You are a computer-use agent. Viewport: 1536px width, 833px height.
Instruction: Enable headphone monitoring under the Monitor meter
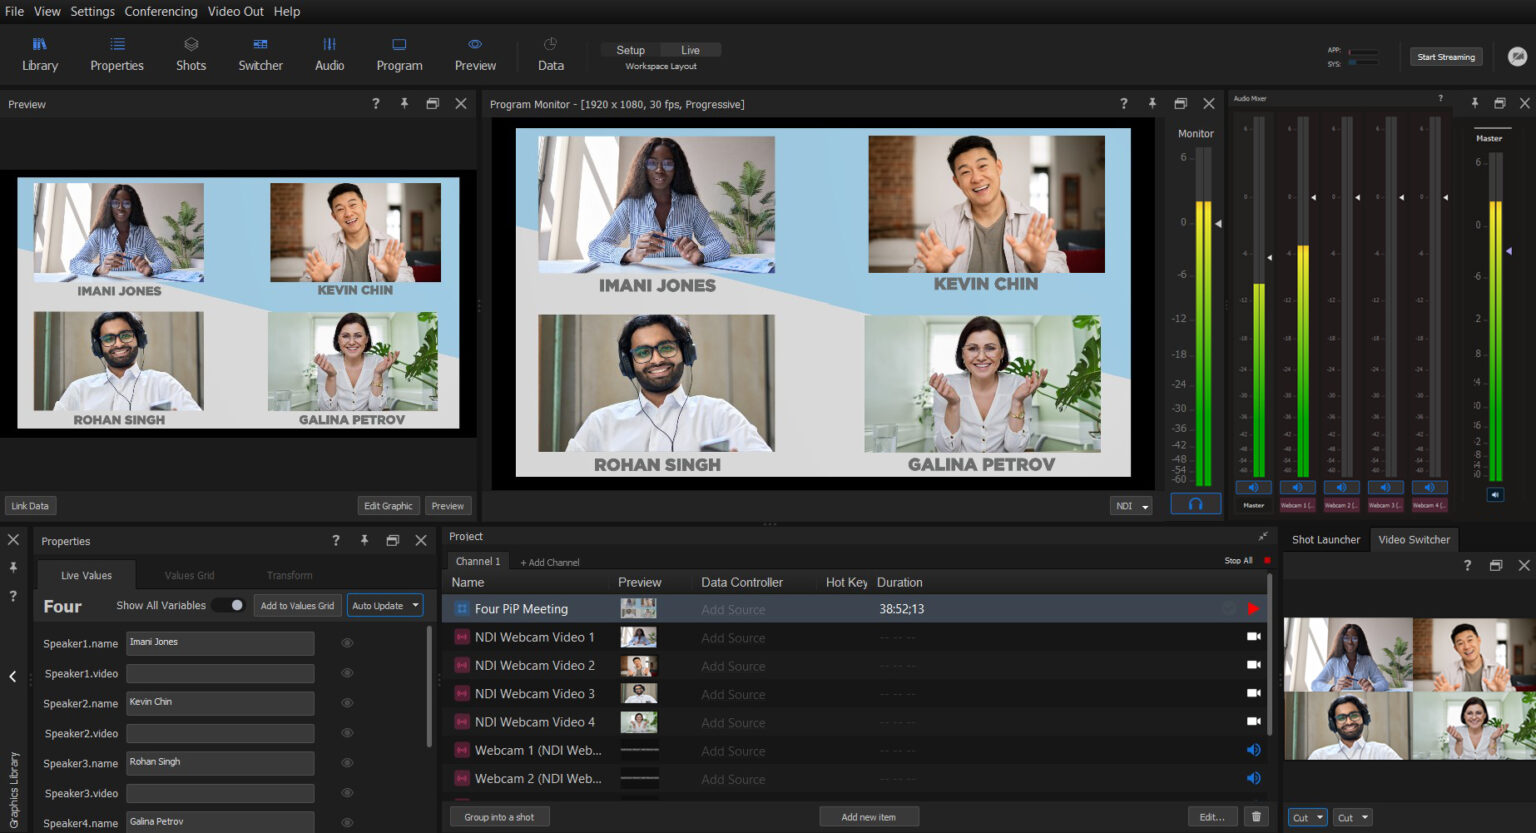1195,503
